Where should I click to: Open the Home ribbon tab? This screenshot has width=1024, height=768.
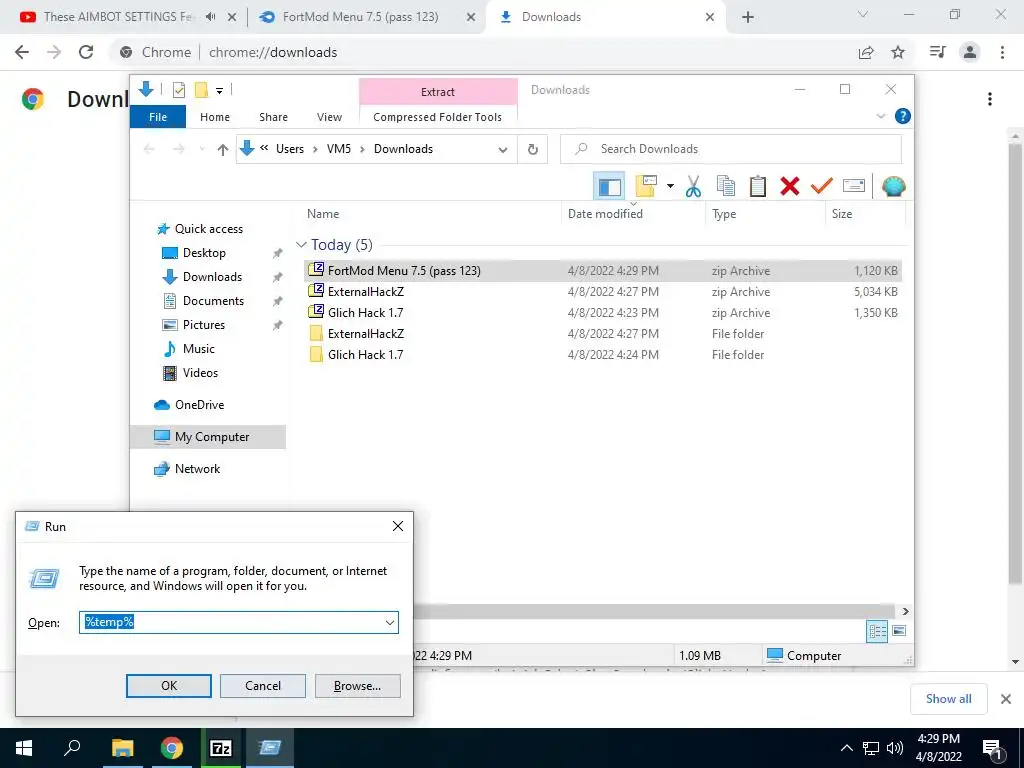coord(215,117)
